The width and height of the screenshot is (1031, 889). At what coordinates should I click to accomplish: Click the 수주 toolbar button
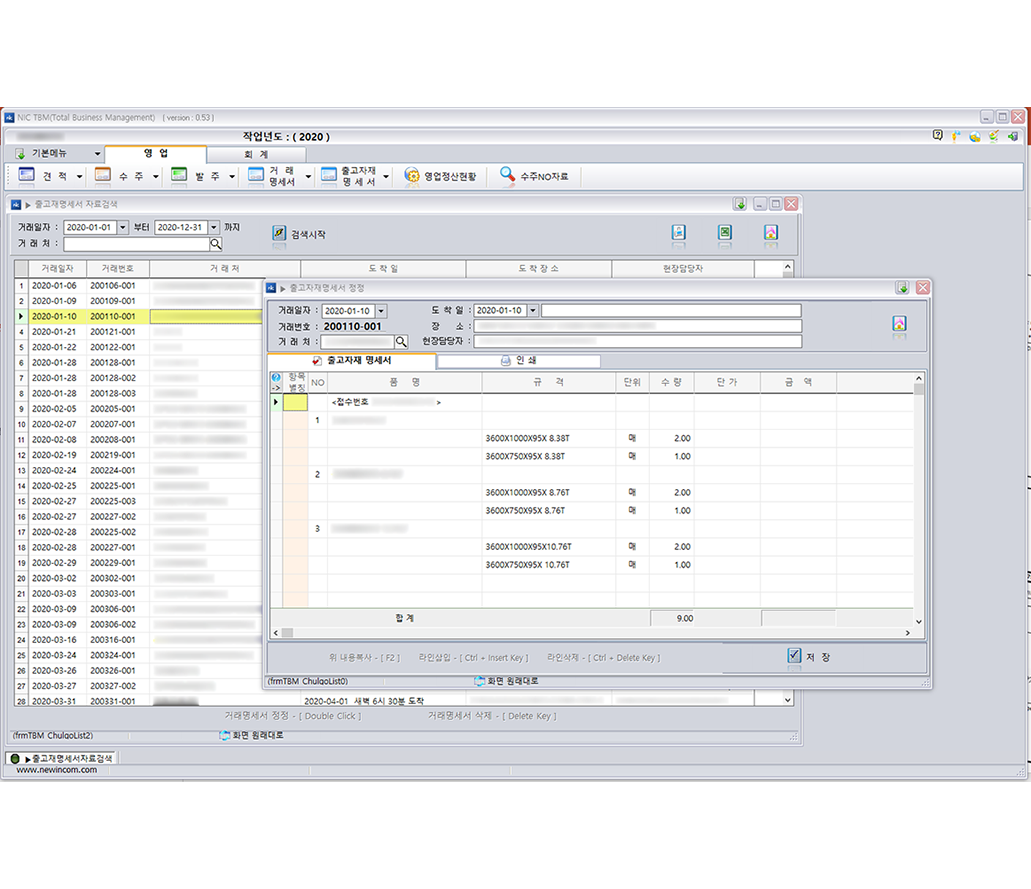pyautogui.click(x=121, y=176)
